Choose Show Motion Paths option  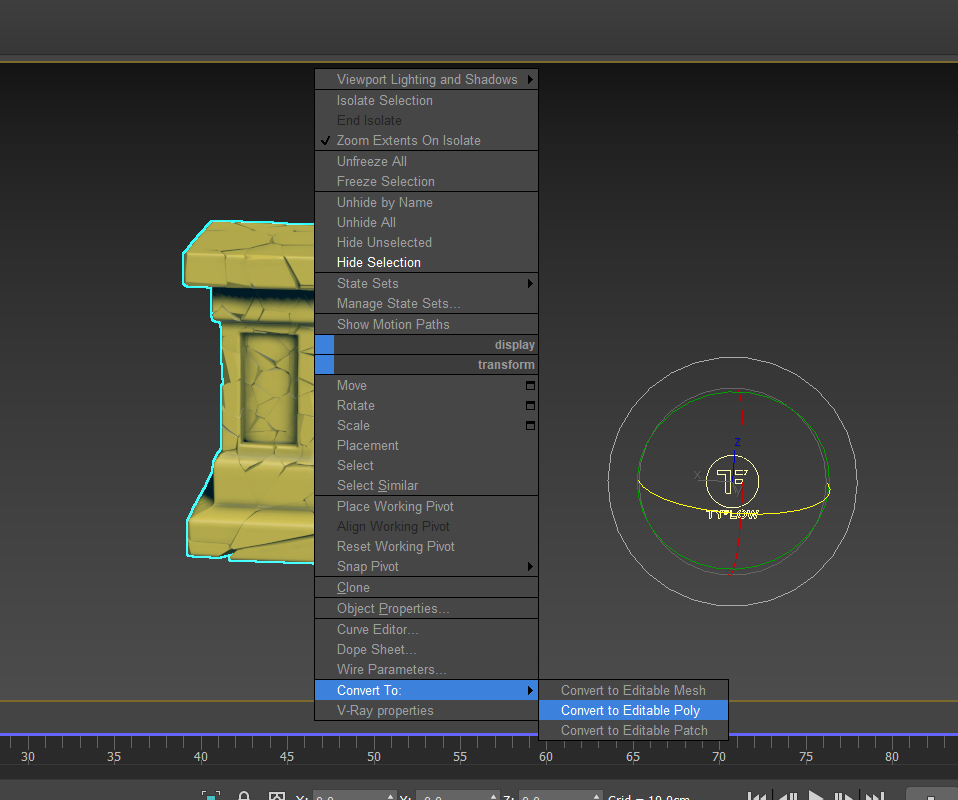393,325
